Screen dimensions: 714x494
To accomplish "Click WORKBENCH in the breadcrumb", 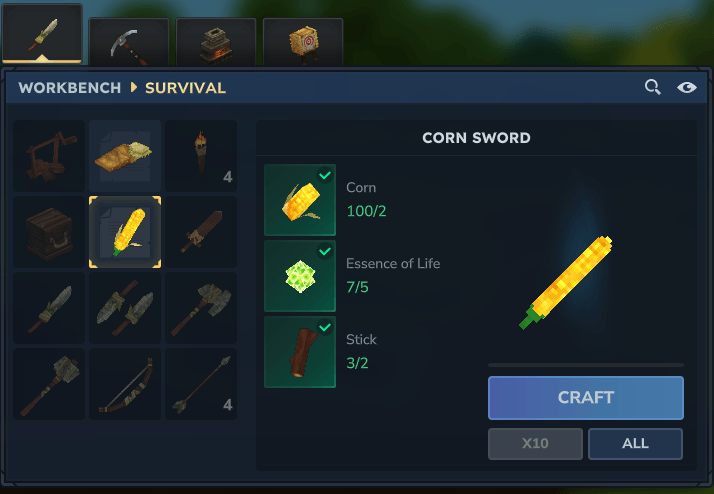I will click(x=70, y=87).
